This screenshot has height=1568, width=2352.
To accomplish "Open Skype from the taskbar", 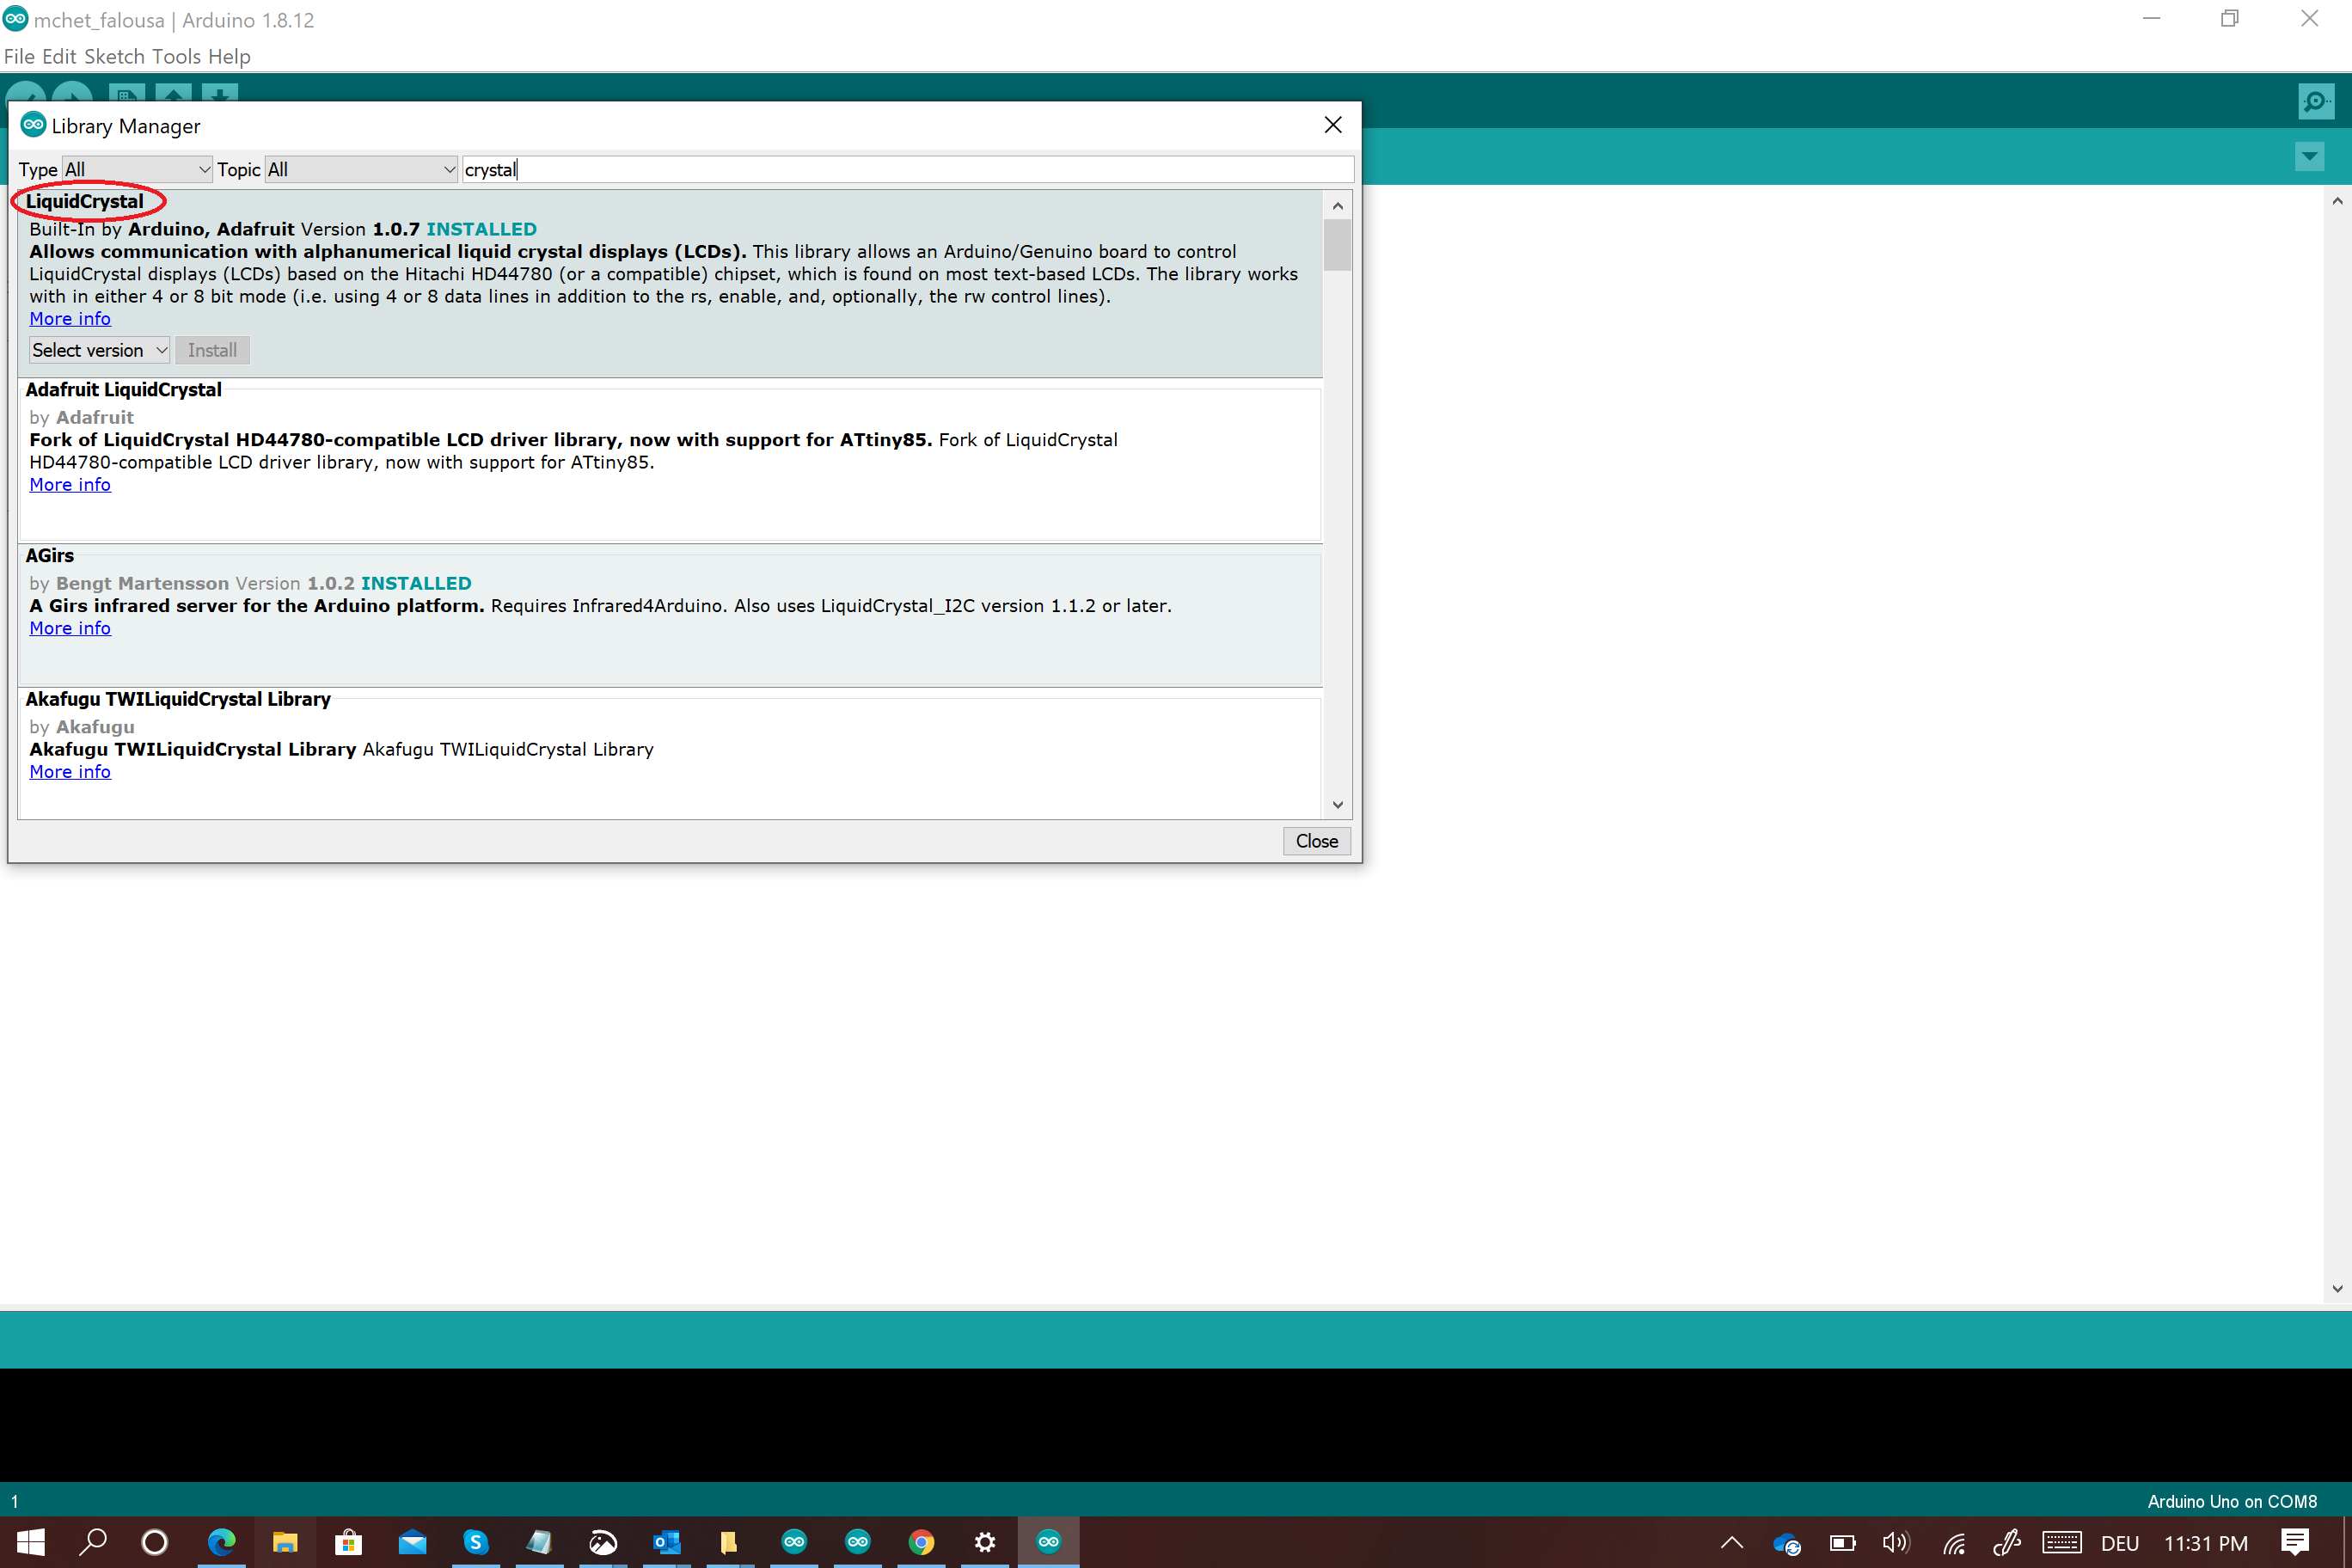I will (x=475, y=1541).
